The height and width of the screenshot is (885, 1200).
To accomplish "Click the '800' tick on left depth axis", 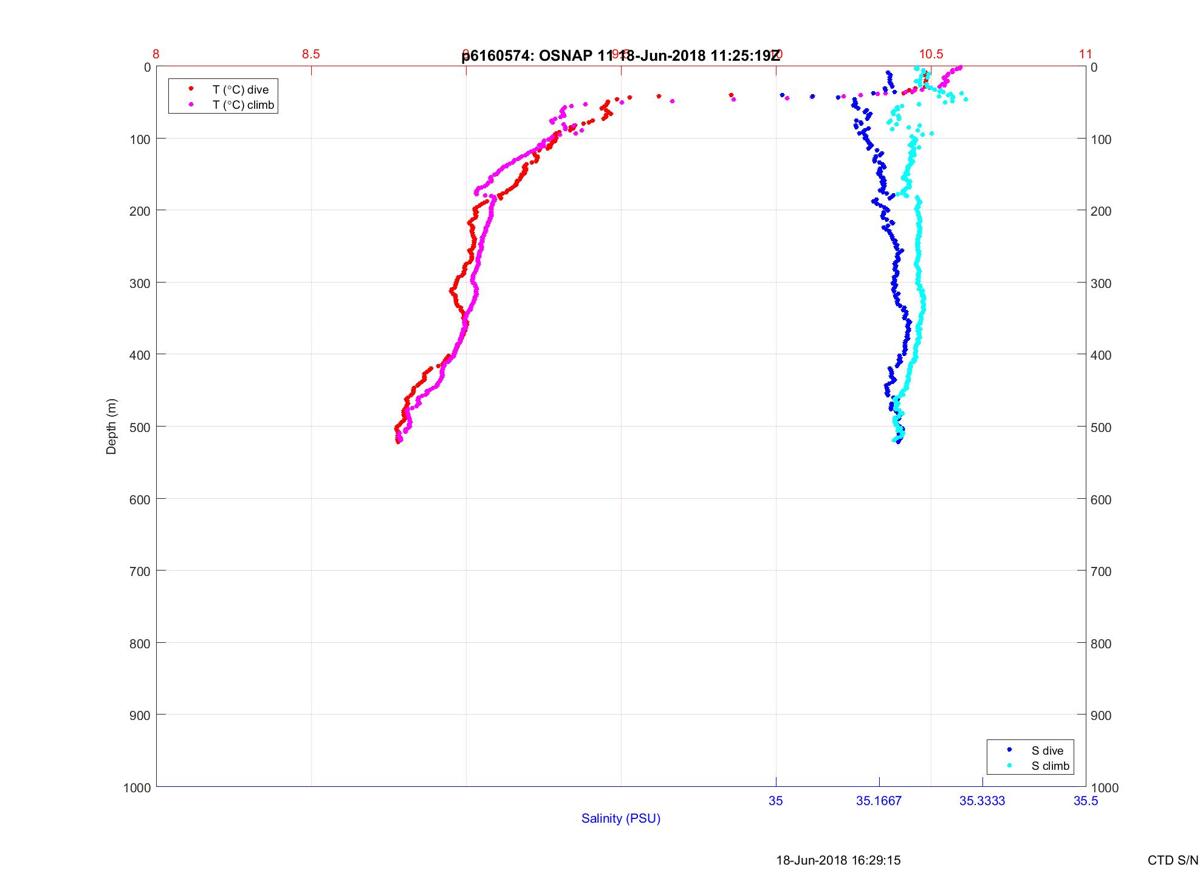I will [x=140, y=643].
